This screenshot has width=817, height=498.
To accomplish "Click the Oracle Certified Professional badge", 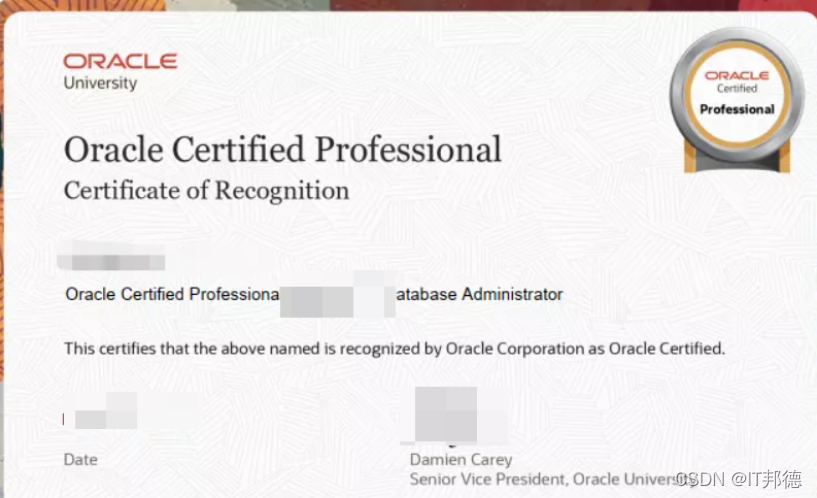I will pyautogui.click(x=737, y=101).
